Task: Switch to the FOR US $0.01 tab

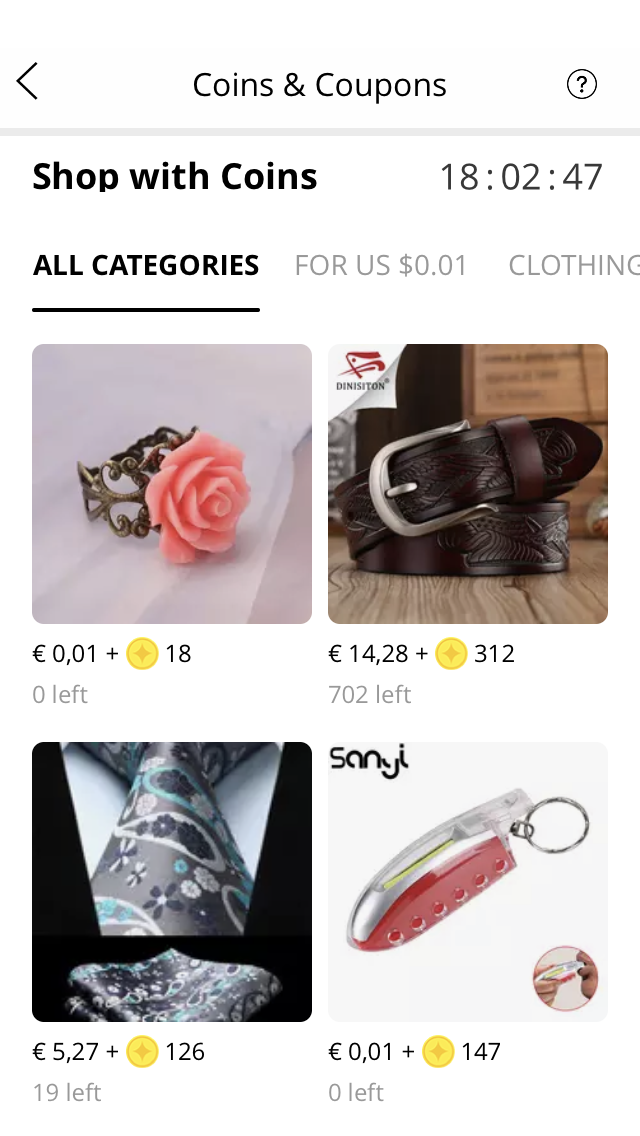Action: coord(381,265)
